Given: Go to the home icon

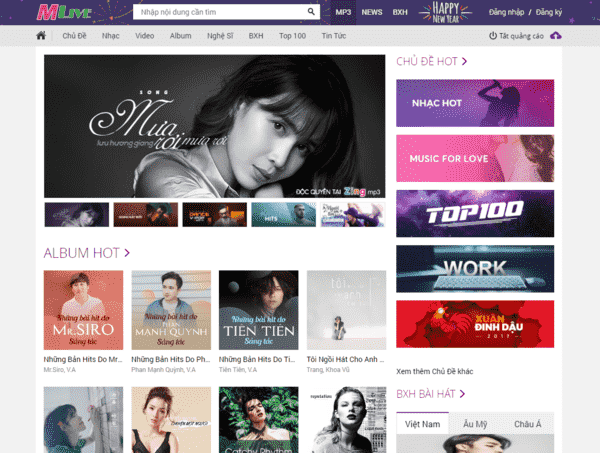Looking at the screenshot, I should coord(41,36).
